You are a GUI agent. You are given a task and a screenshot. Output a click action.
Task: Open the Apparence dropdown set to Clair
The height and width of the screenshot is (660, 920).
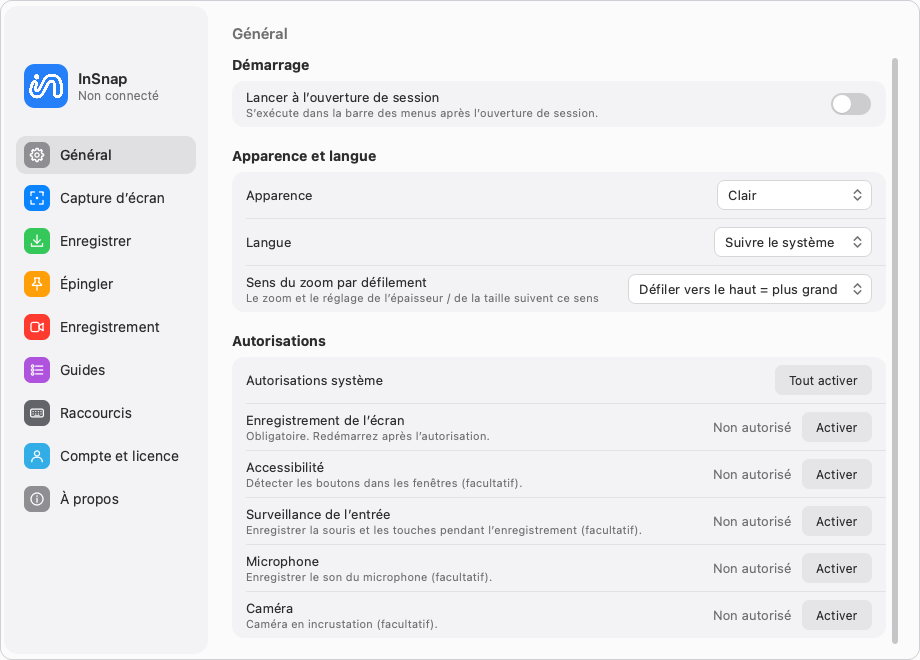coord(794,195)
